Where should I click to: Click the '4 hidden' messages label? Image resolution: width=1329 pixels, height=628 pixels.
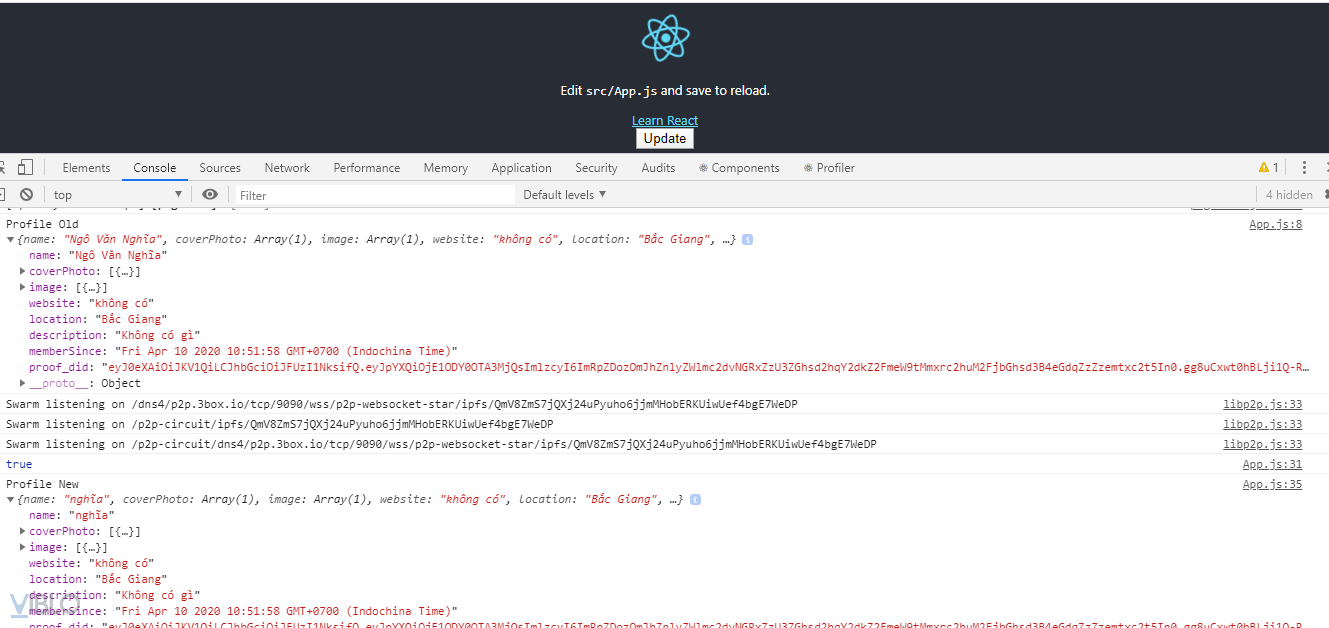pyautogui.click(x=1289, y=195)
